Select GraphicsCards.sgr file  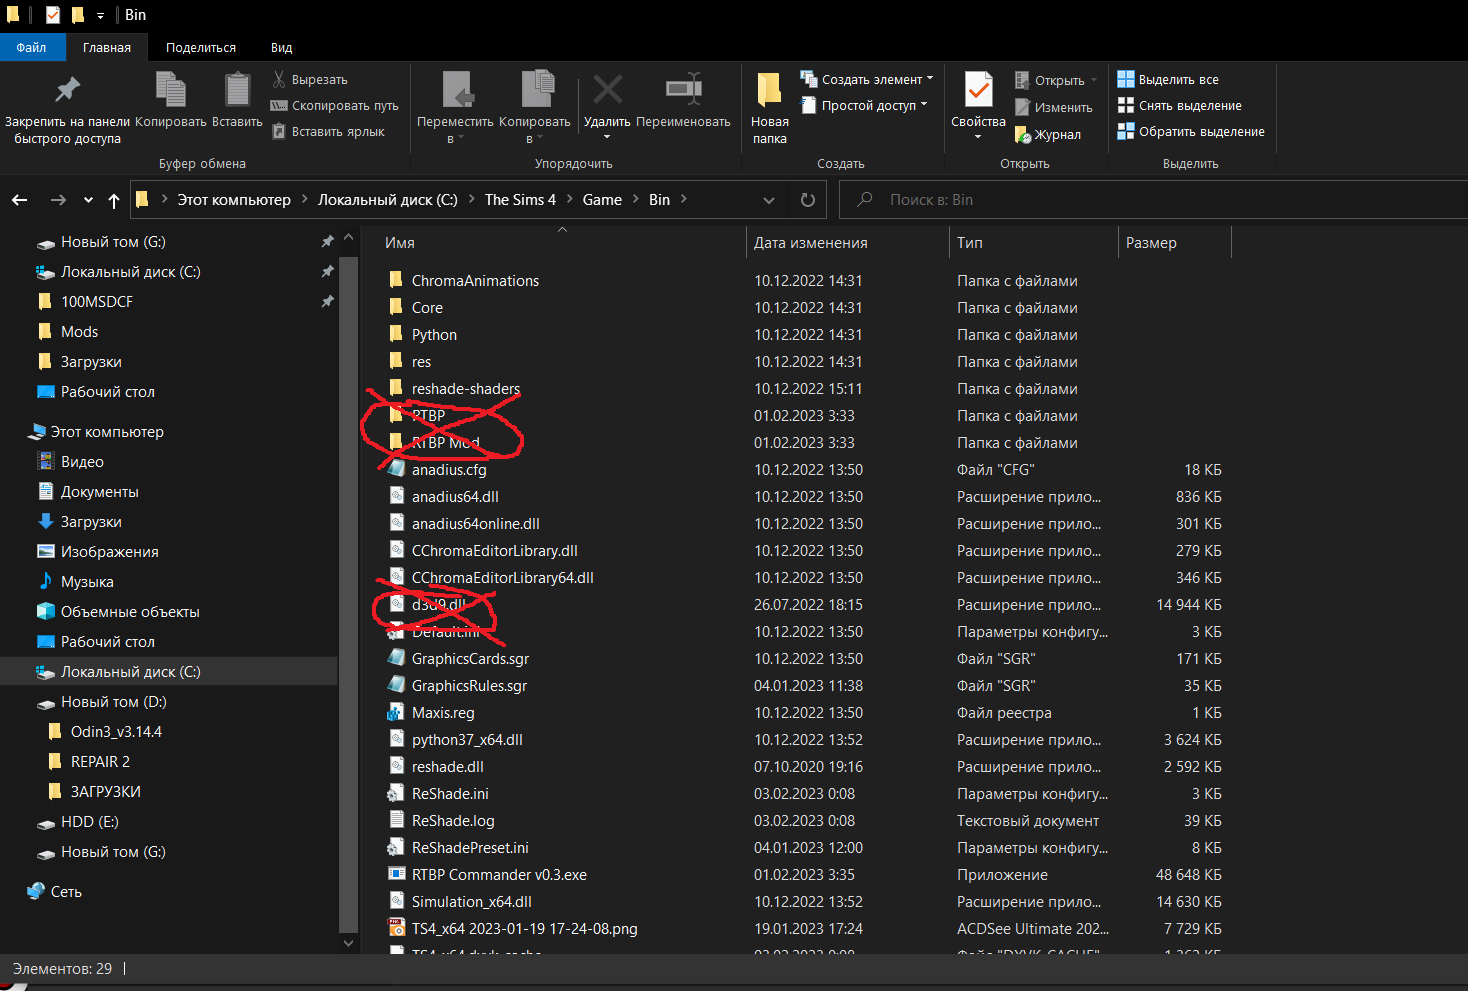pos(470,659)
